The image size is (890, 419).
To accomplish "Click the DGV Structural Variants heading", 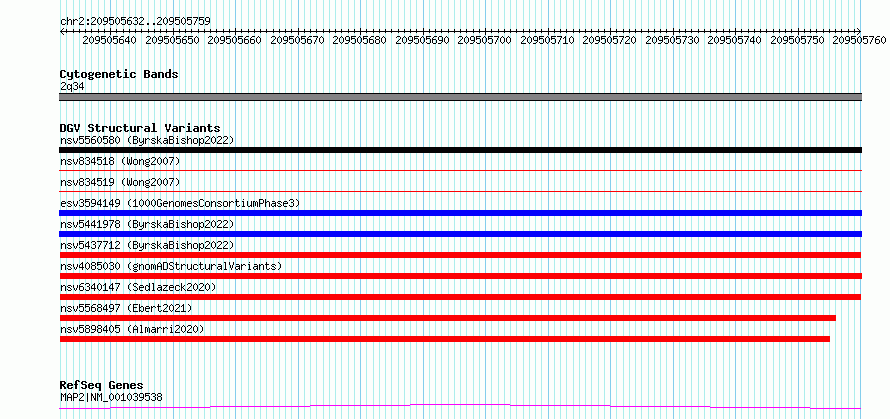I will [140, 128].
